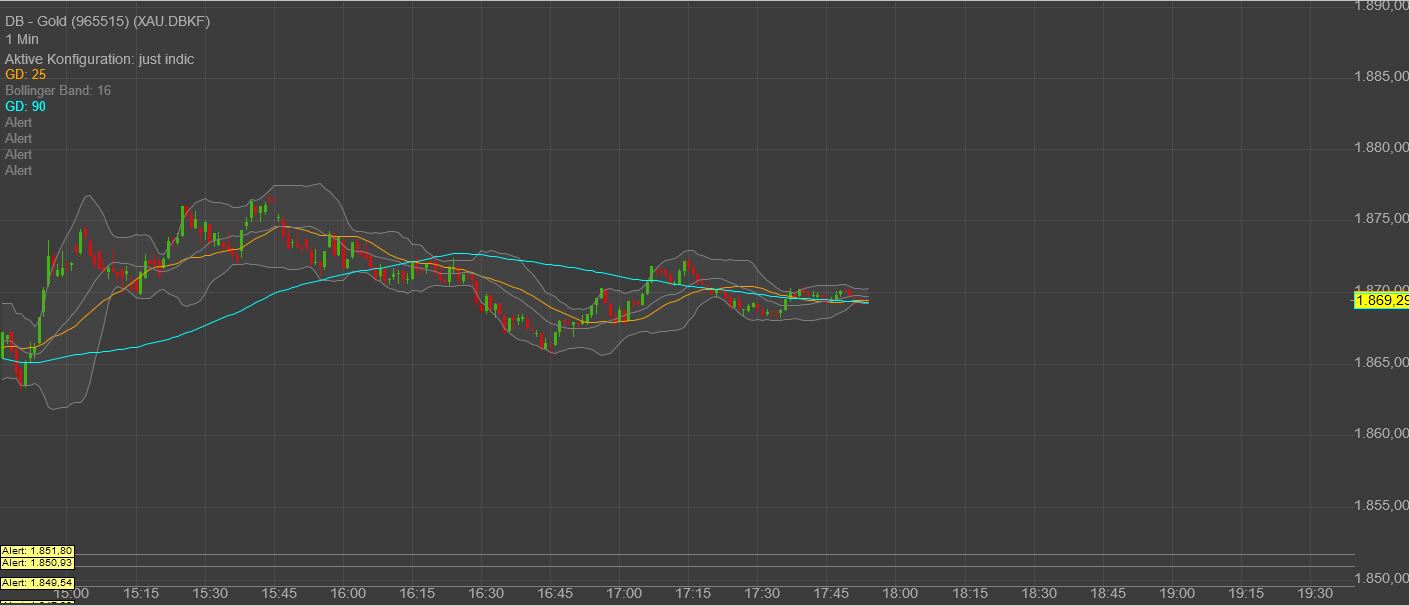Click the Alert: 1.850,93 price tag
1410x606 pixels.
click(37, 564)
